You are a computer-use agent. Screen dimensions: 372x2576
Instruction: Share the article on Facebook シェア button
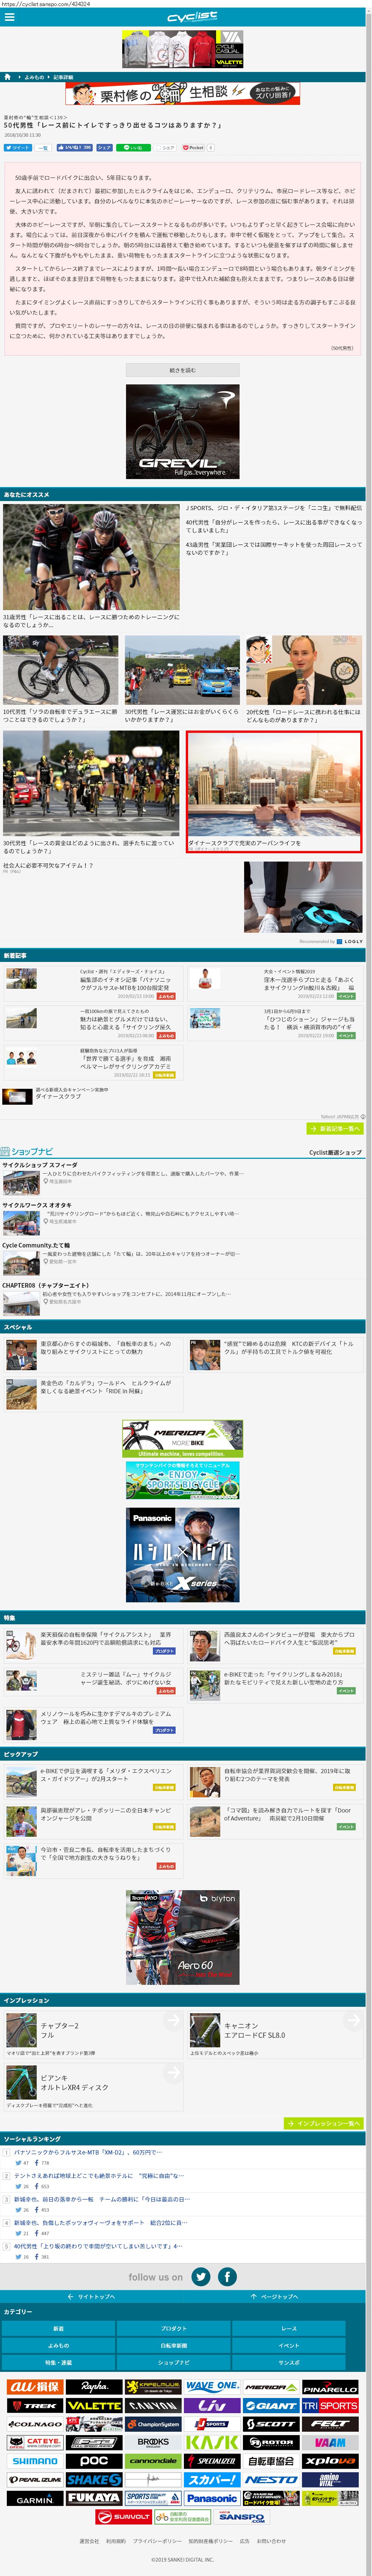(104, 148)
